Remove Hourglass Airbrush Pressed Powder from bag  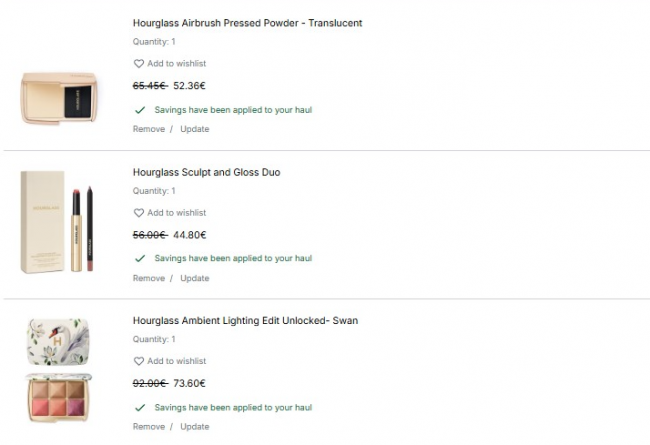(148, 129)
